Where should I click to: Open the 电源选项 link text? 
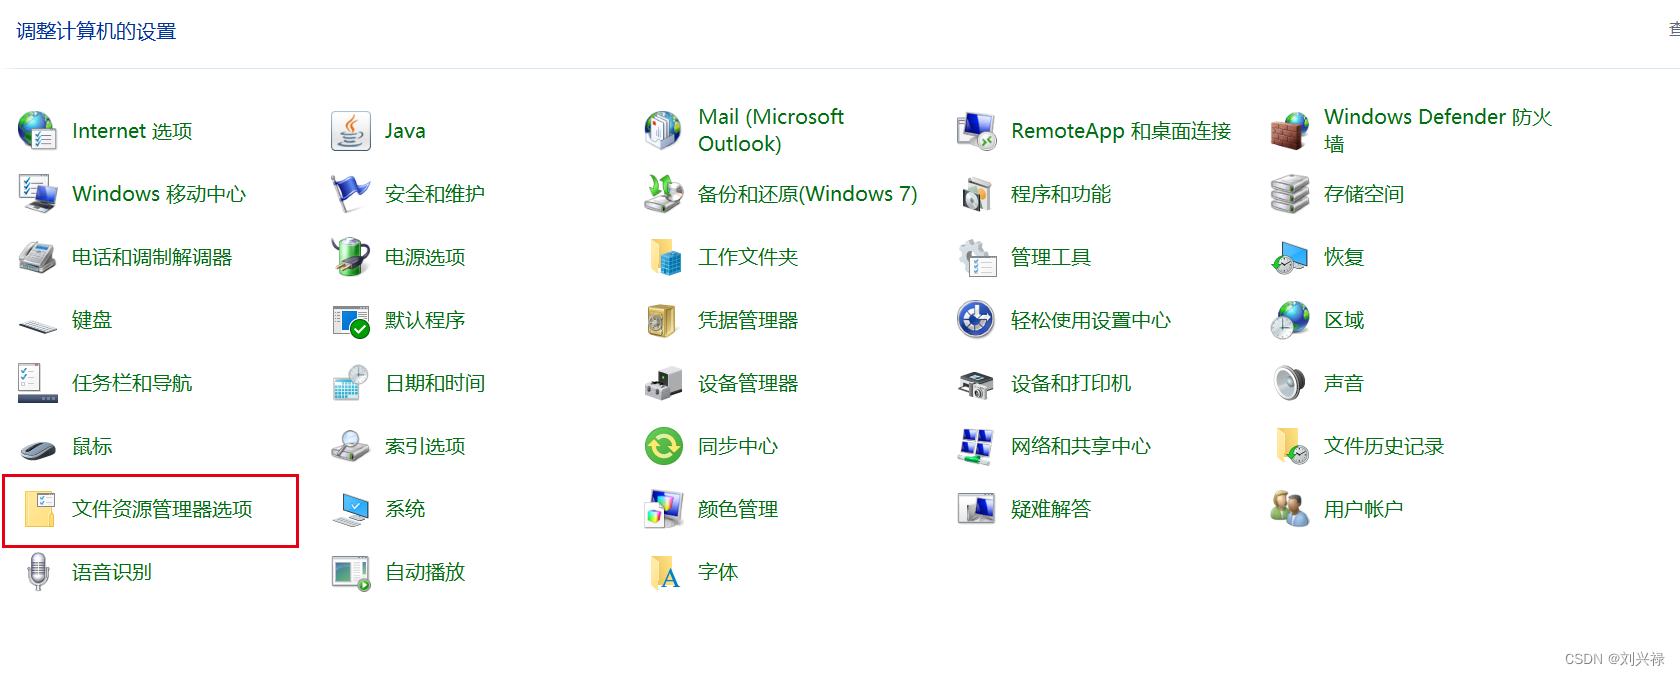425,257
